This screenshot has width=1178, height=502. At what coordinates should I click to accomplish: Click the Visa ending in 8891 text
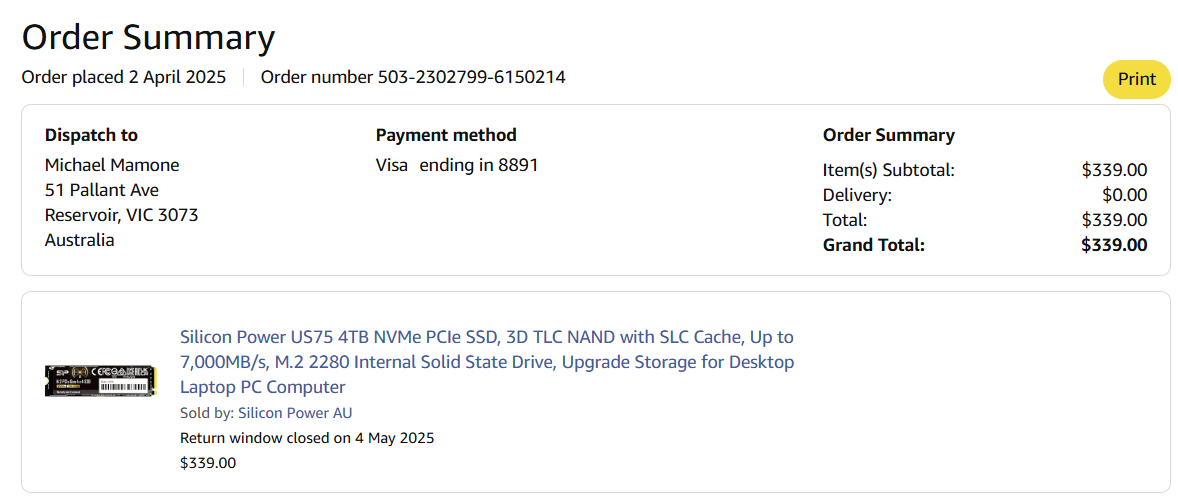pyautogui.click(x=457, y=165)
